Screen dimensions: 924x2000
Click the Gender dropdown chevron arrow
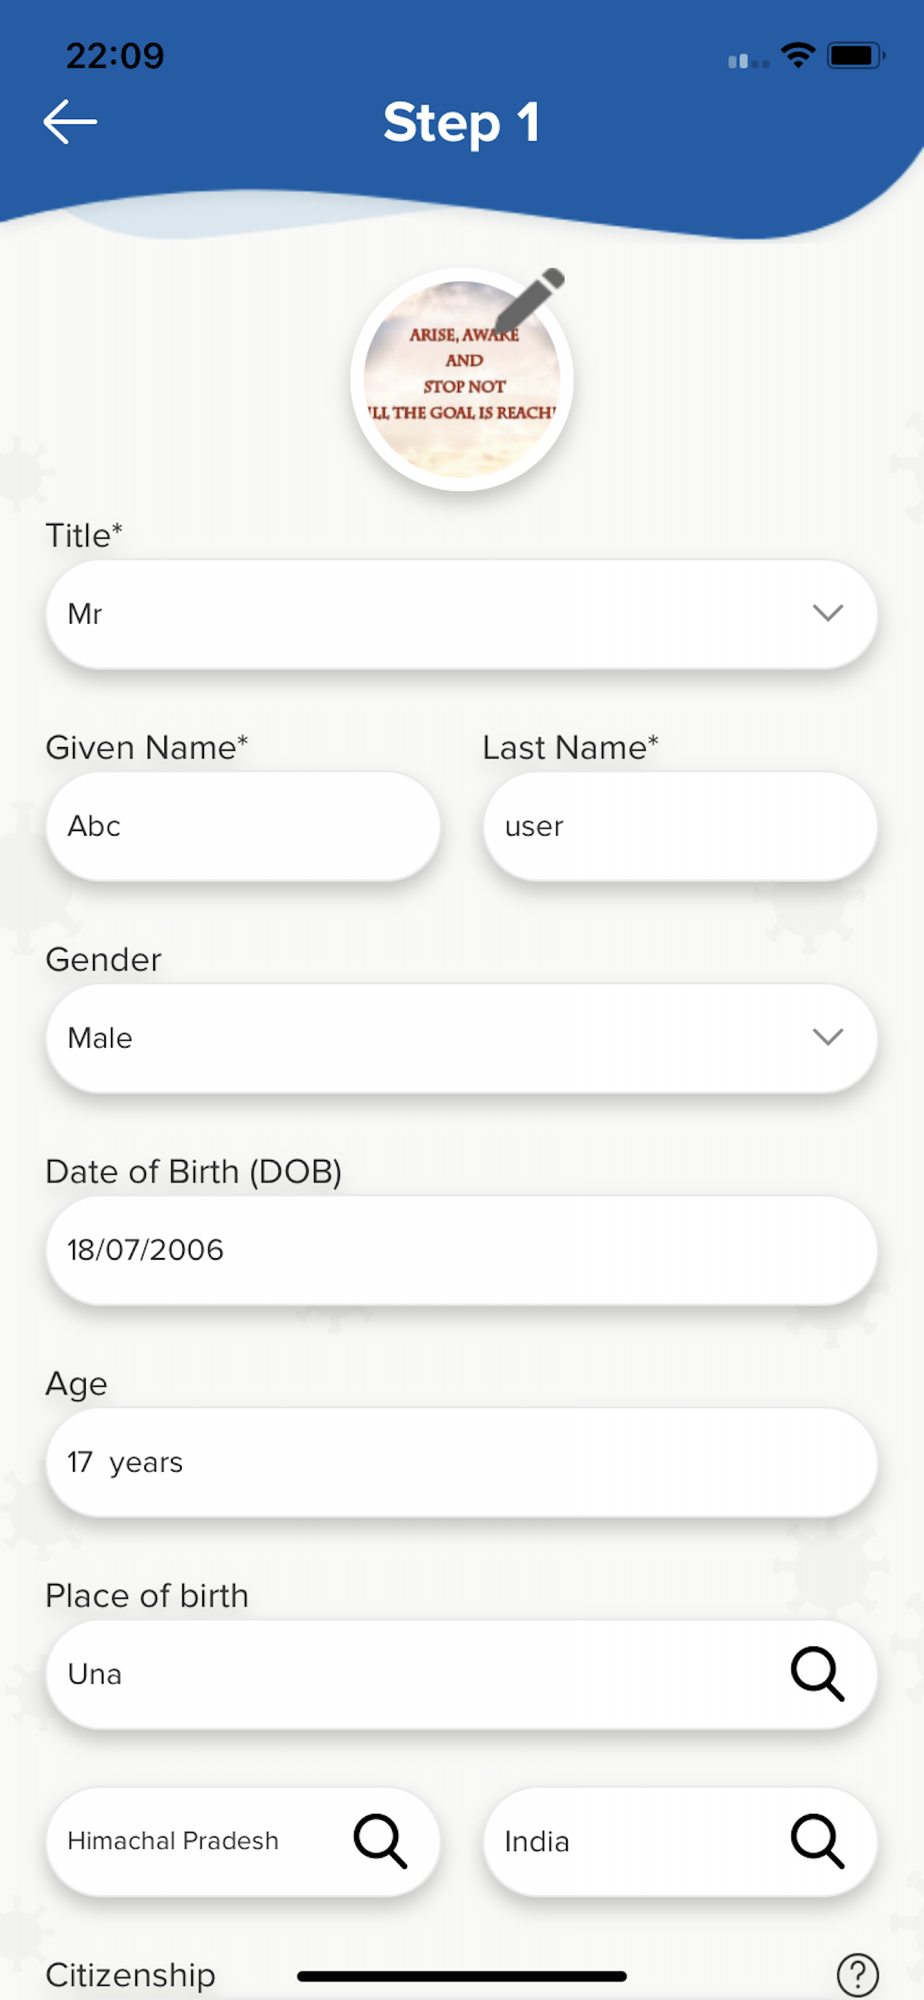point(827,1038)
